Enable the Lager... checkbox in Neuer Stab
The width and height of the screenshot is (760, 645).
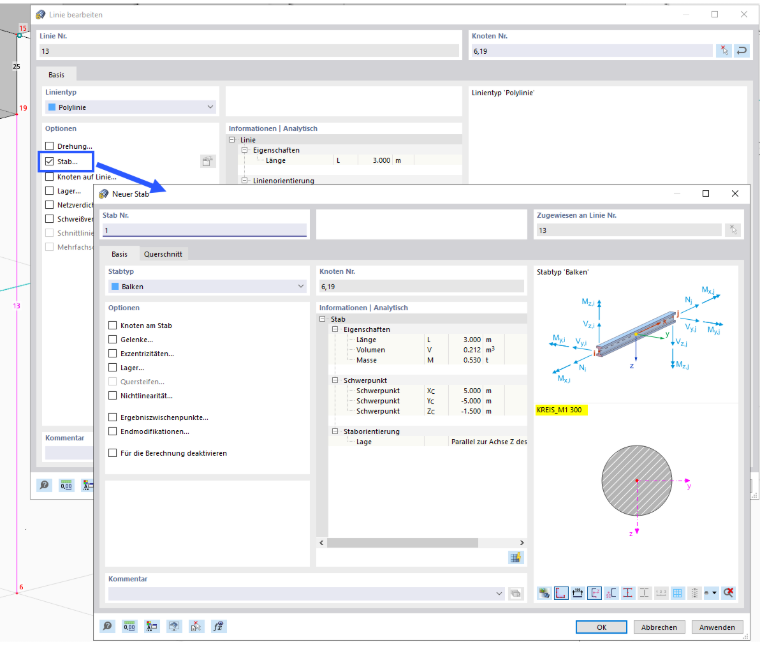112,367
